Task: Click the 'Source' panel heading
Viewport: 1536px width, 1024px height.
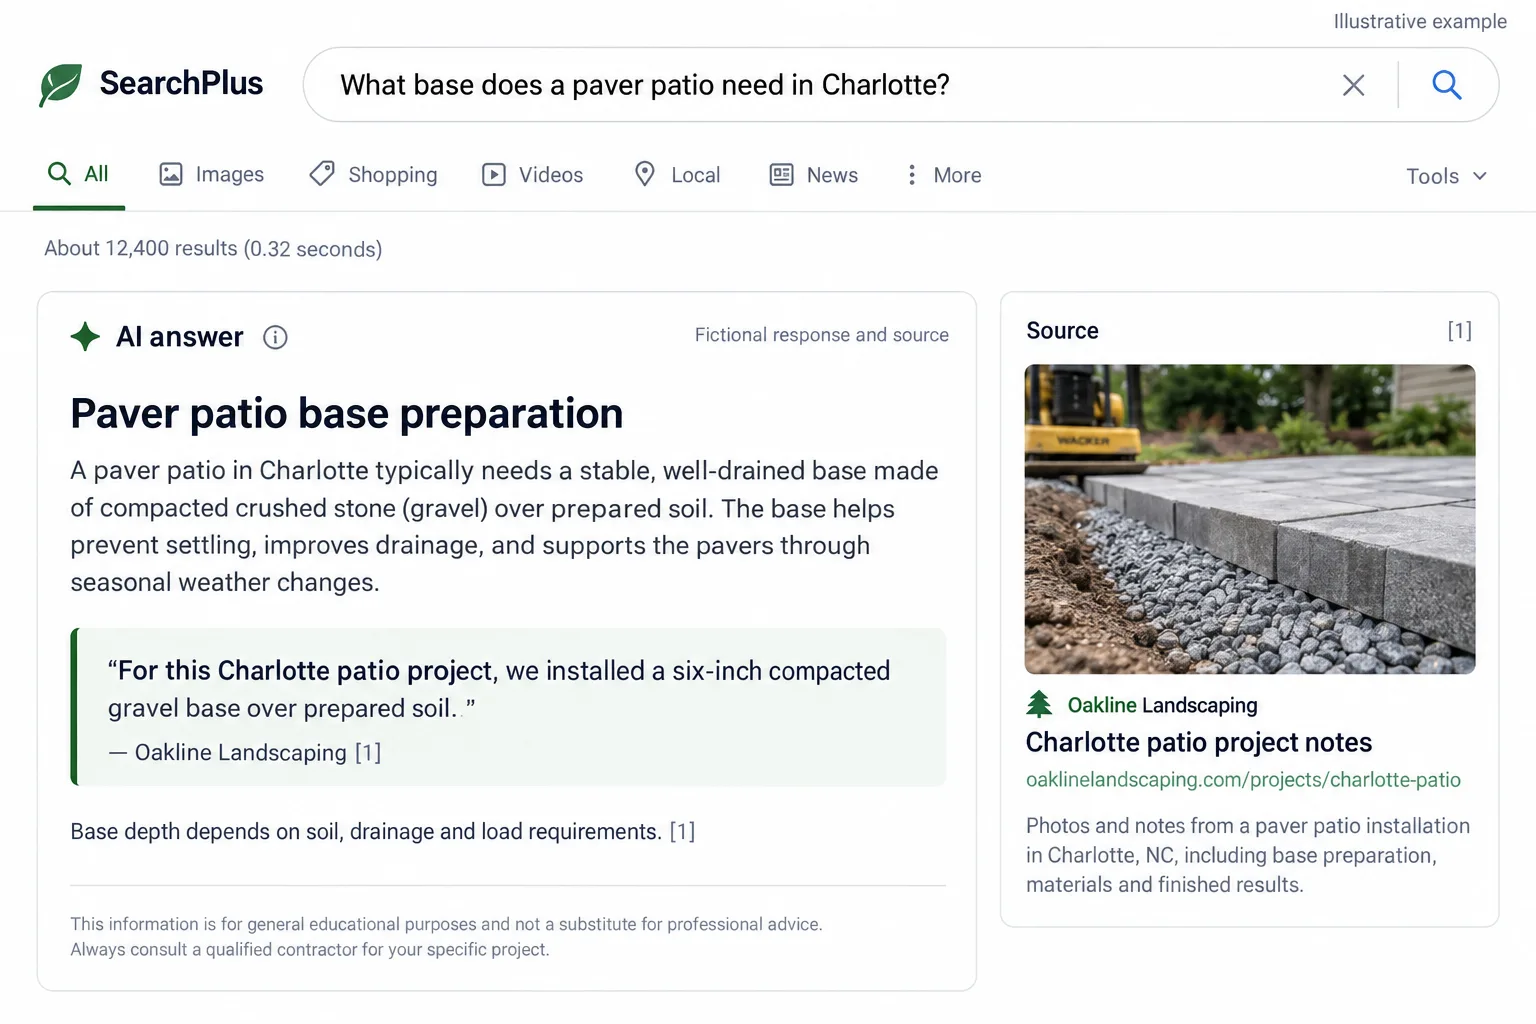Action: tap(1062, 331)
